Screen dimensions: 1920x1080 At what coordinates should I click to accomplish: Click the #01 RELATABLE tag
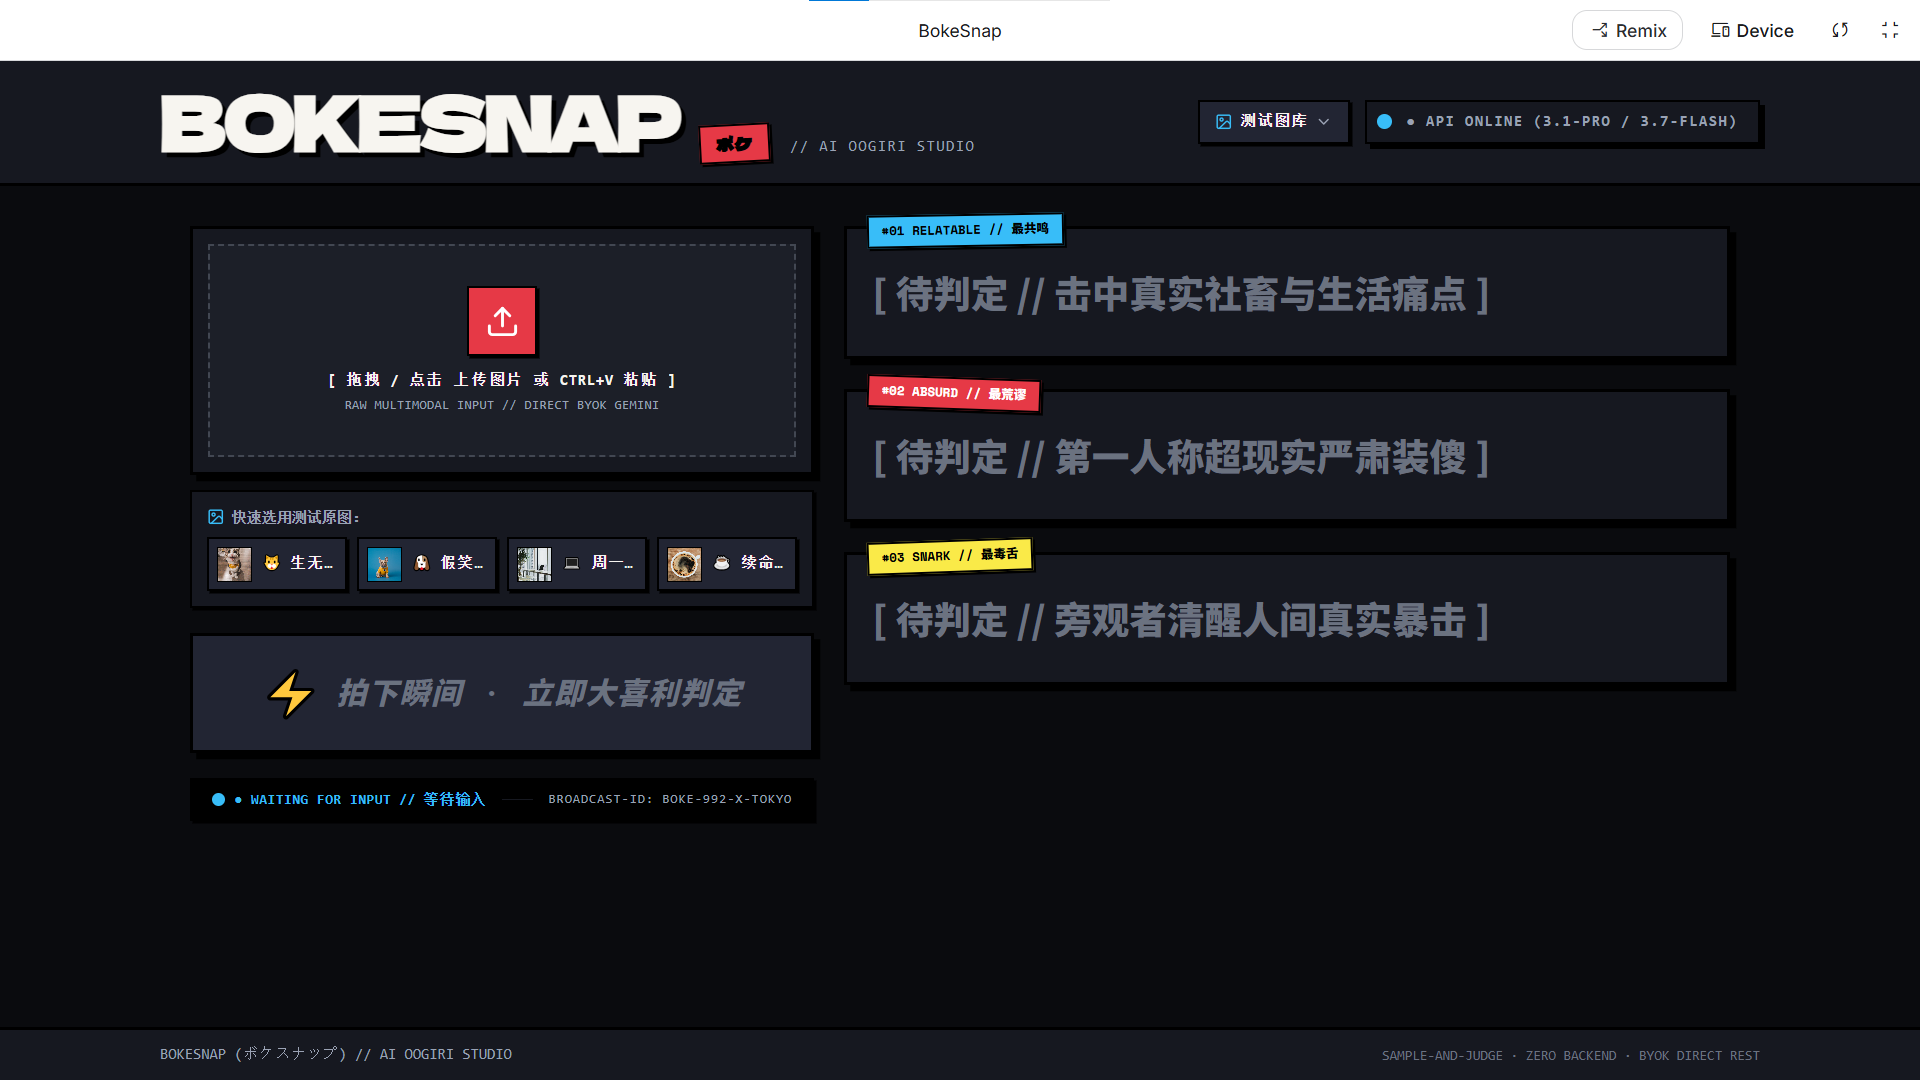point(965,230)
